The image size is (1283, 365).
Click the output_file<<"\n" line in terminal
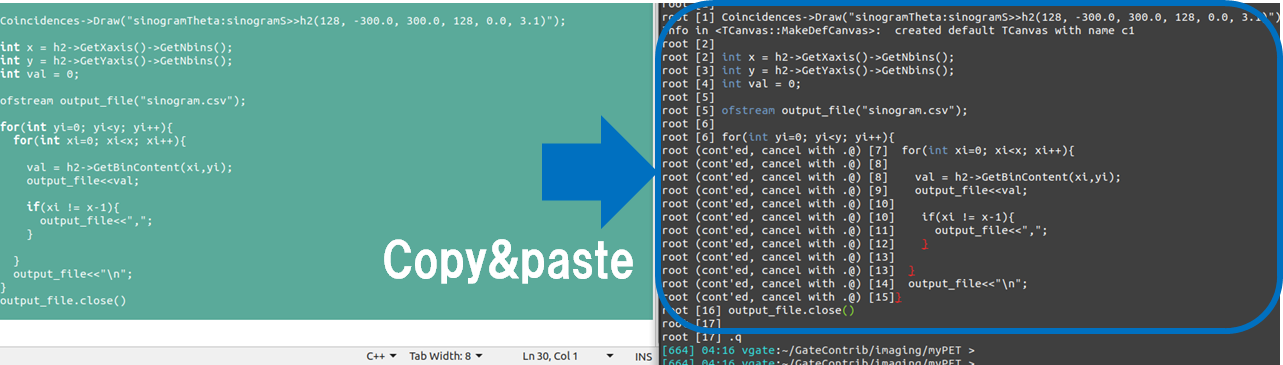[845, 283]
